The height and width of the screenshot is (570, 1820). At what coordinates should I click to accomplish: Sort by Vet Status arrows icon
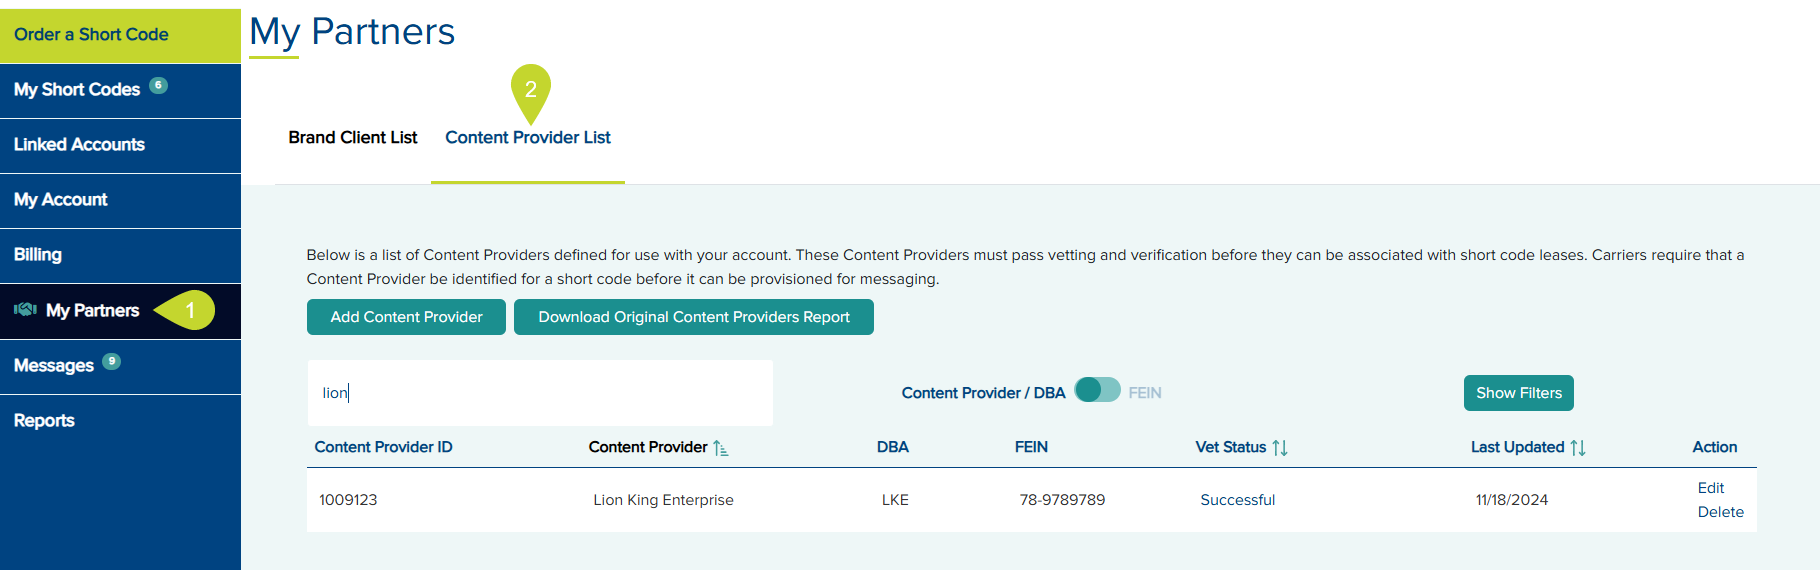tap(1280, 448)
